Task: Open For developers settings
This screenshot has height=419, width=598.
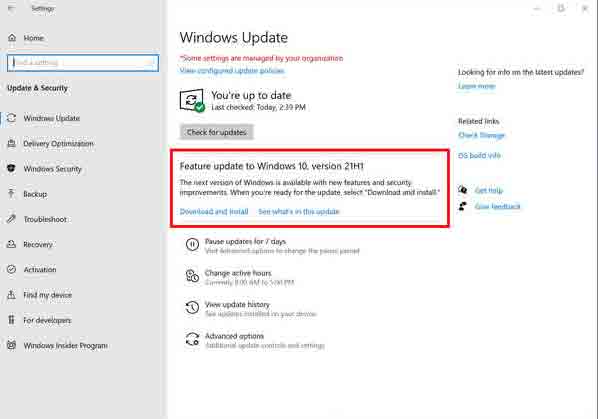Action: click(47, 320)
